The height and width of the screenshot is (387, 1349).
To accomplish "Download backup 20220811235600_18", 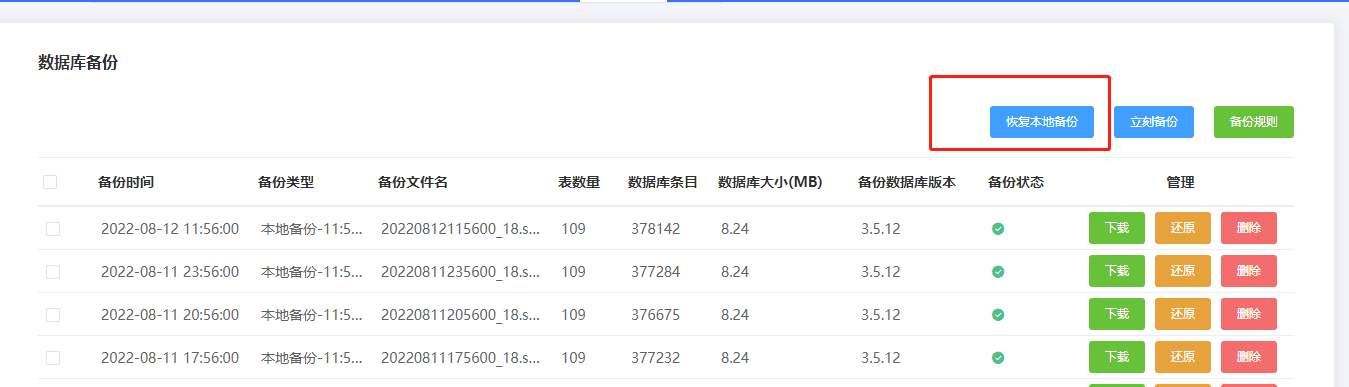I will click(x=1117, y=271).
